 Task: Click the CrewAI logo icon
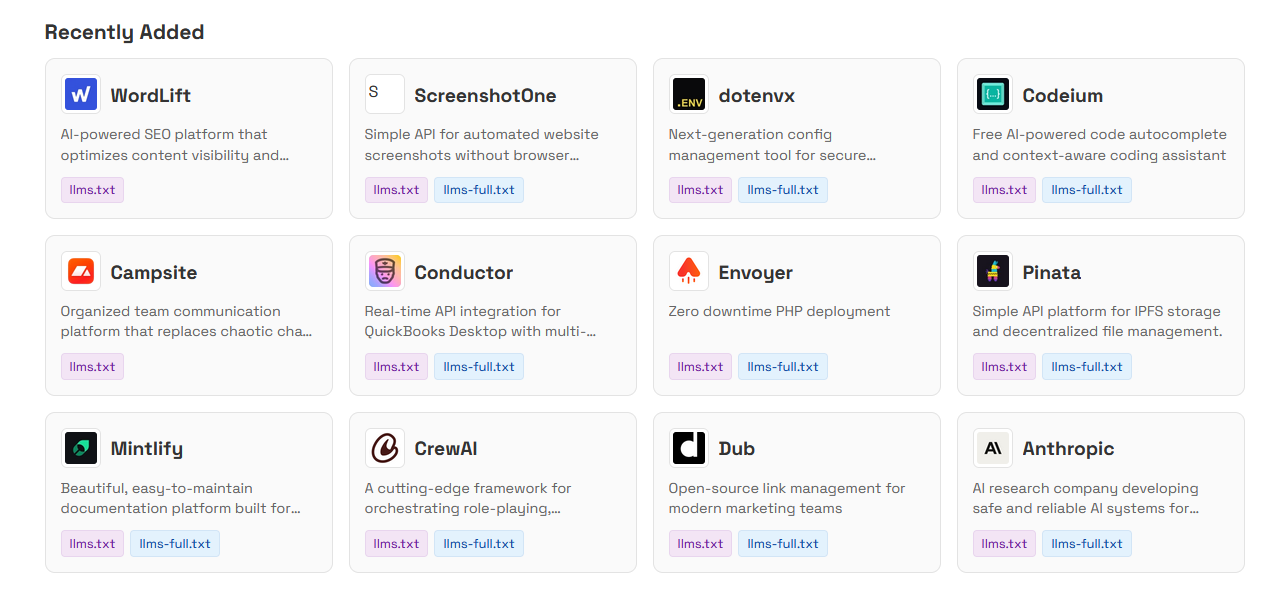click(x=384, y=449)
